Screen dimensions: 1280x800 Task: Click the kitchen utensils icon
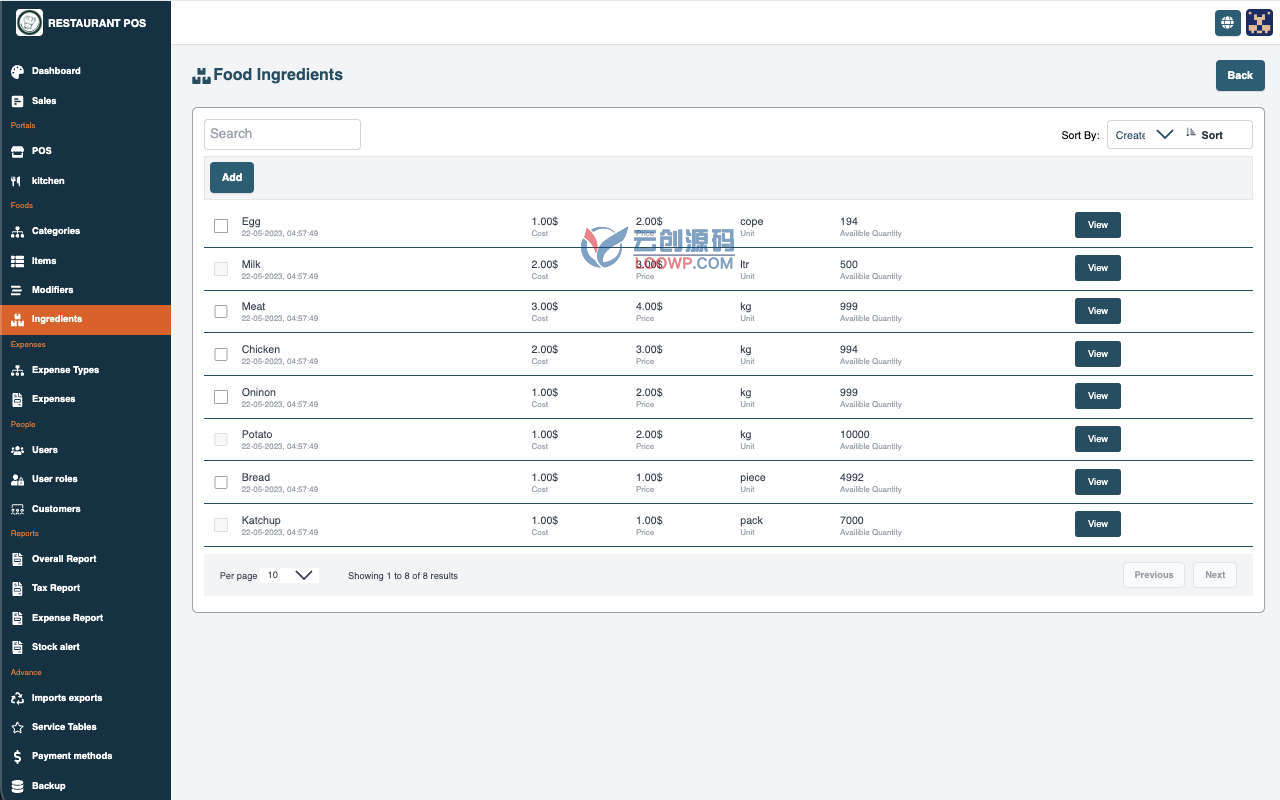[x=16, y=181]
